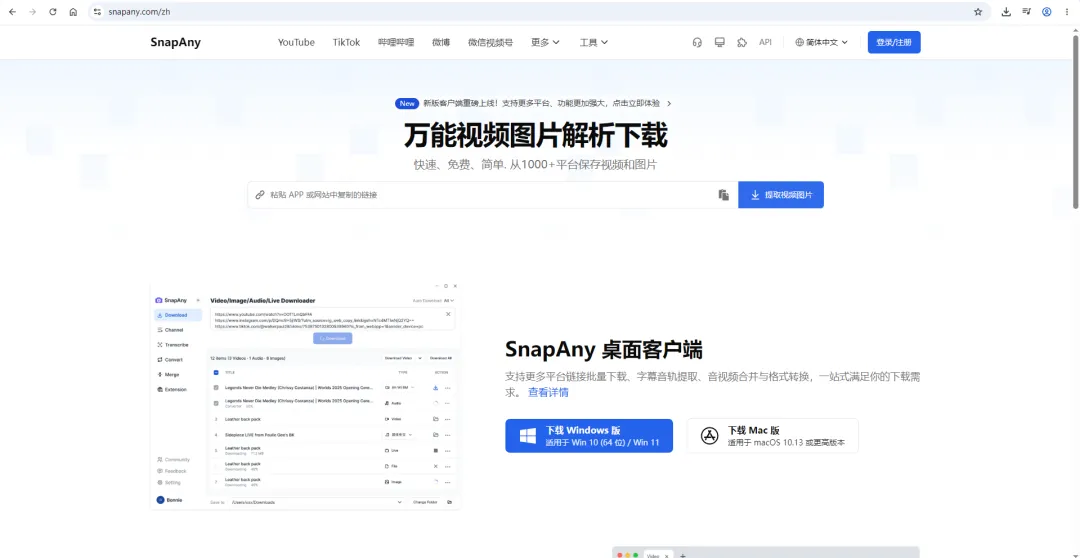Click the clipboard paste icon

click(x=723, y=195)
